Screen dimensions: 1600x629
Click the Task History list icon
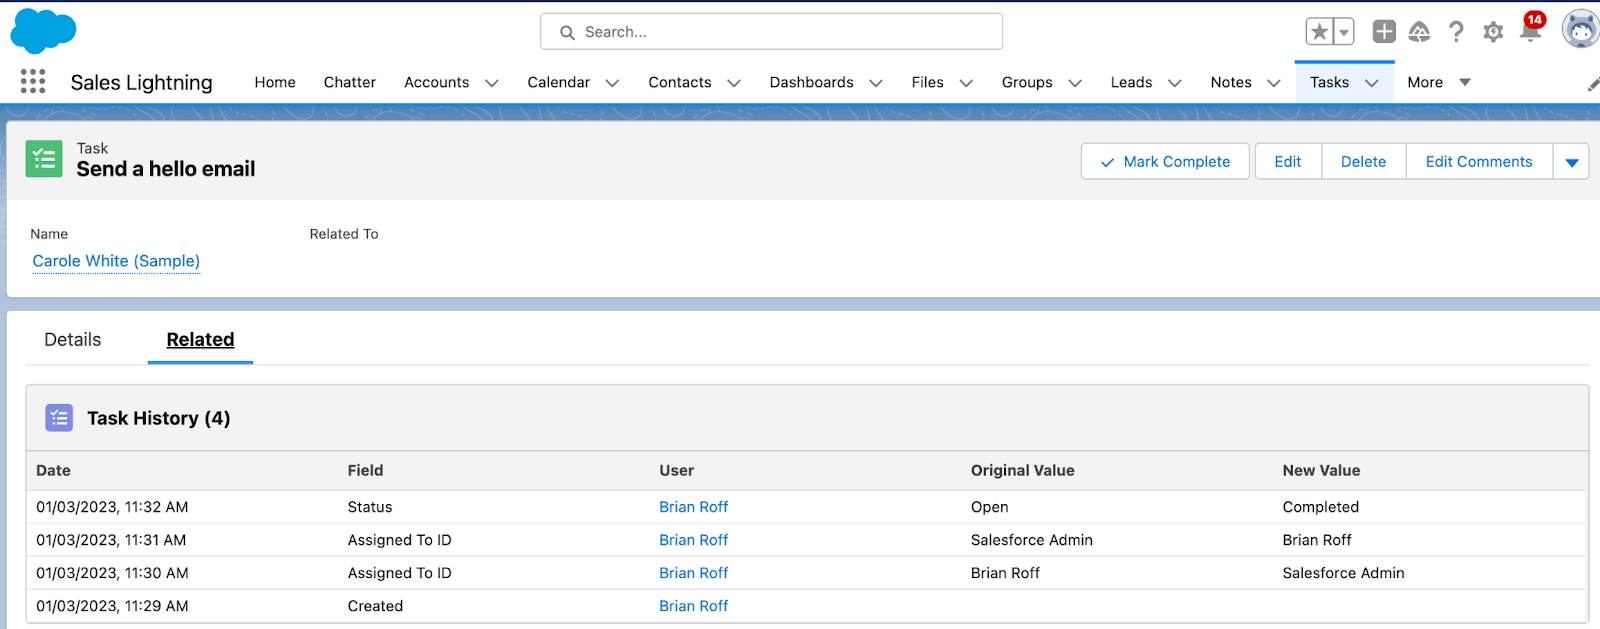pyautogui.click(x=59, y=418)
